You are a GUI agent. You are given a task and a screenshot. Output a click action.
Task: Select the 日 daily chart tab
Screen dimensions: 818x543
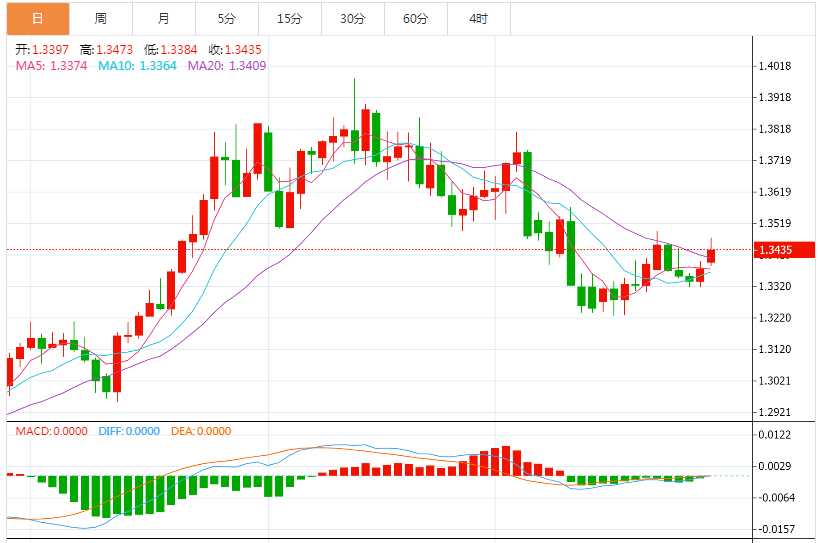coord(38,19)
